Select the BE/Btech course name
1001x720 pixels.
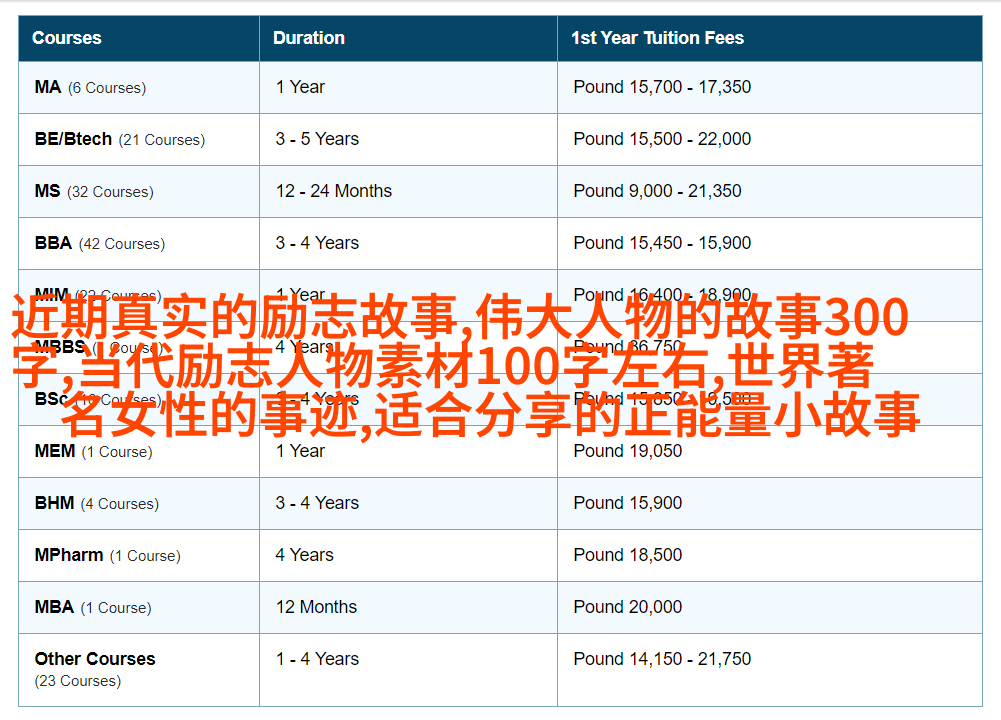pos(73,139)
